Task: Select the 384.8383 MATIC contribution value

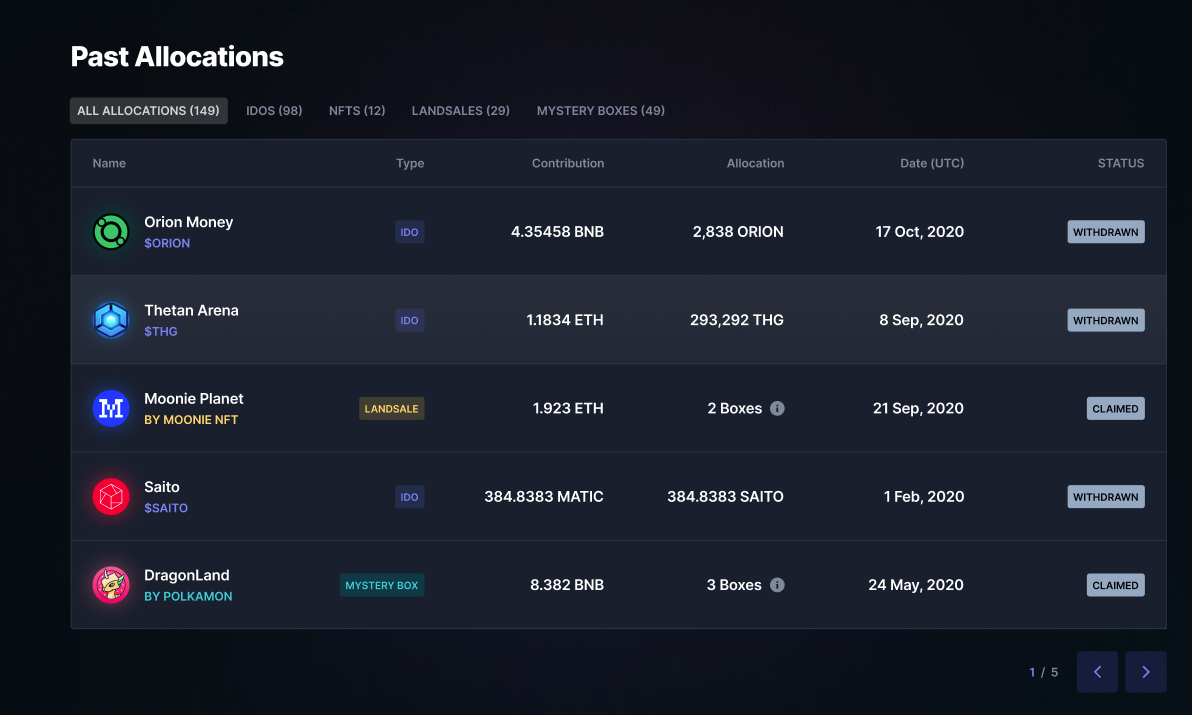Action: [x=544, y=496]
